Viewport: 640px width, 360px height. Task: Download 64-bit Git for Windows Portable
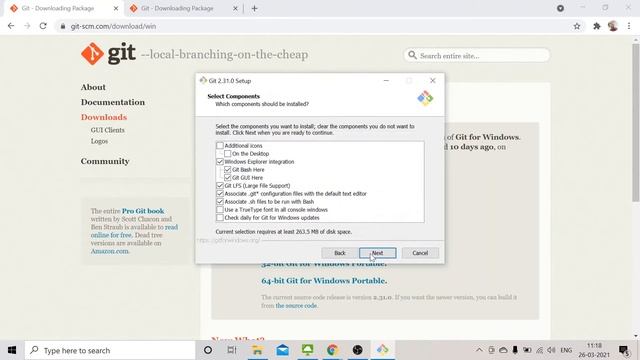tap(324, 281)
